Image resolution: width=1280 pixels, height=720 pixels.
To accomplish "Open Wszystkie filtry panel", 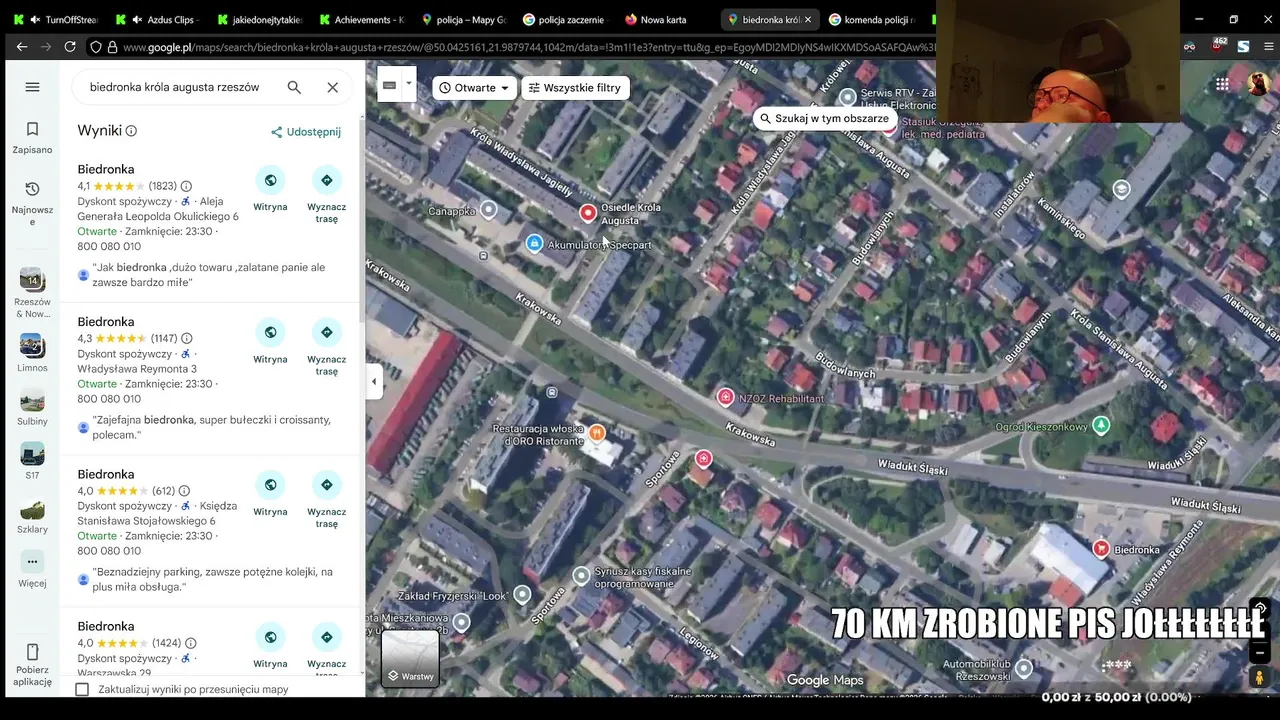I will 575,88.
